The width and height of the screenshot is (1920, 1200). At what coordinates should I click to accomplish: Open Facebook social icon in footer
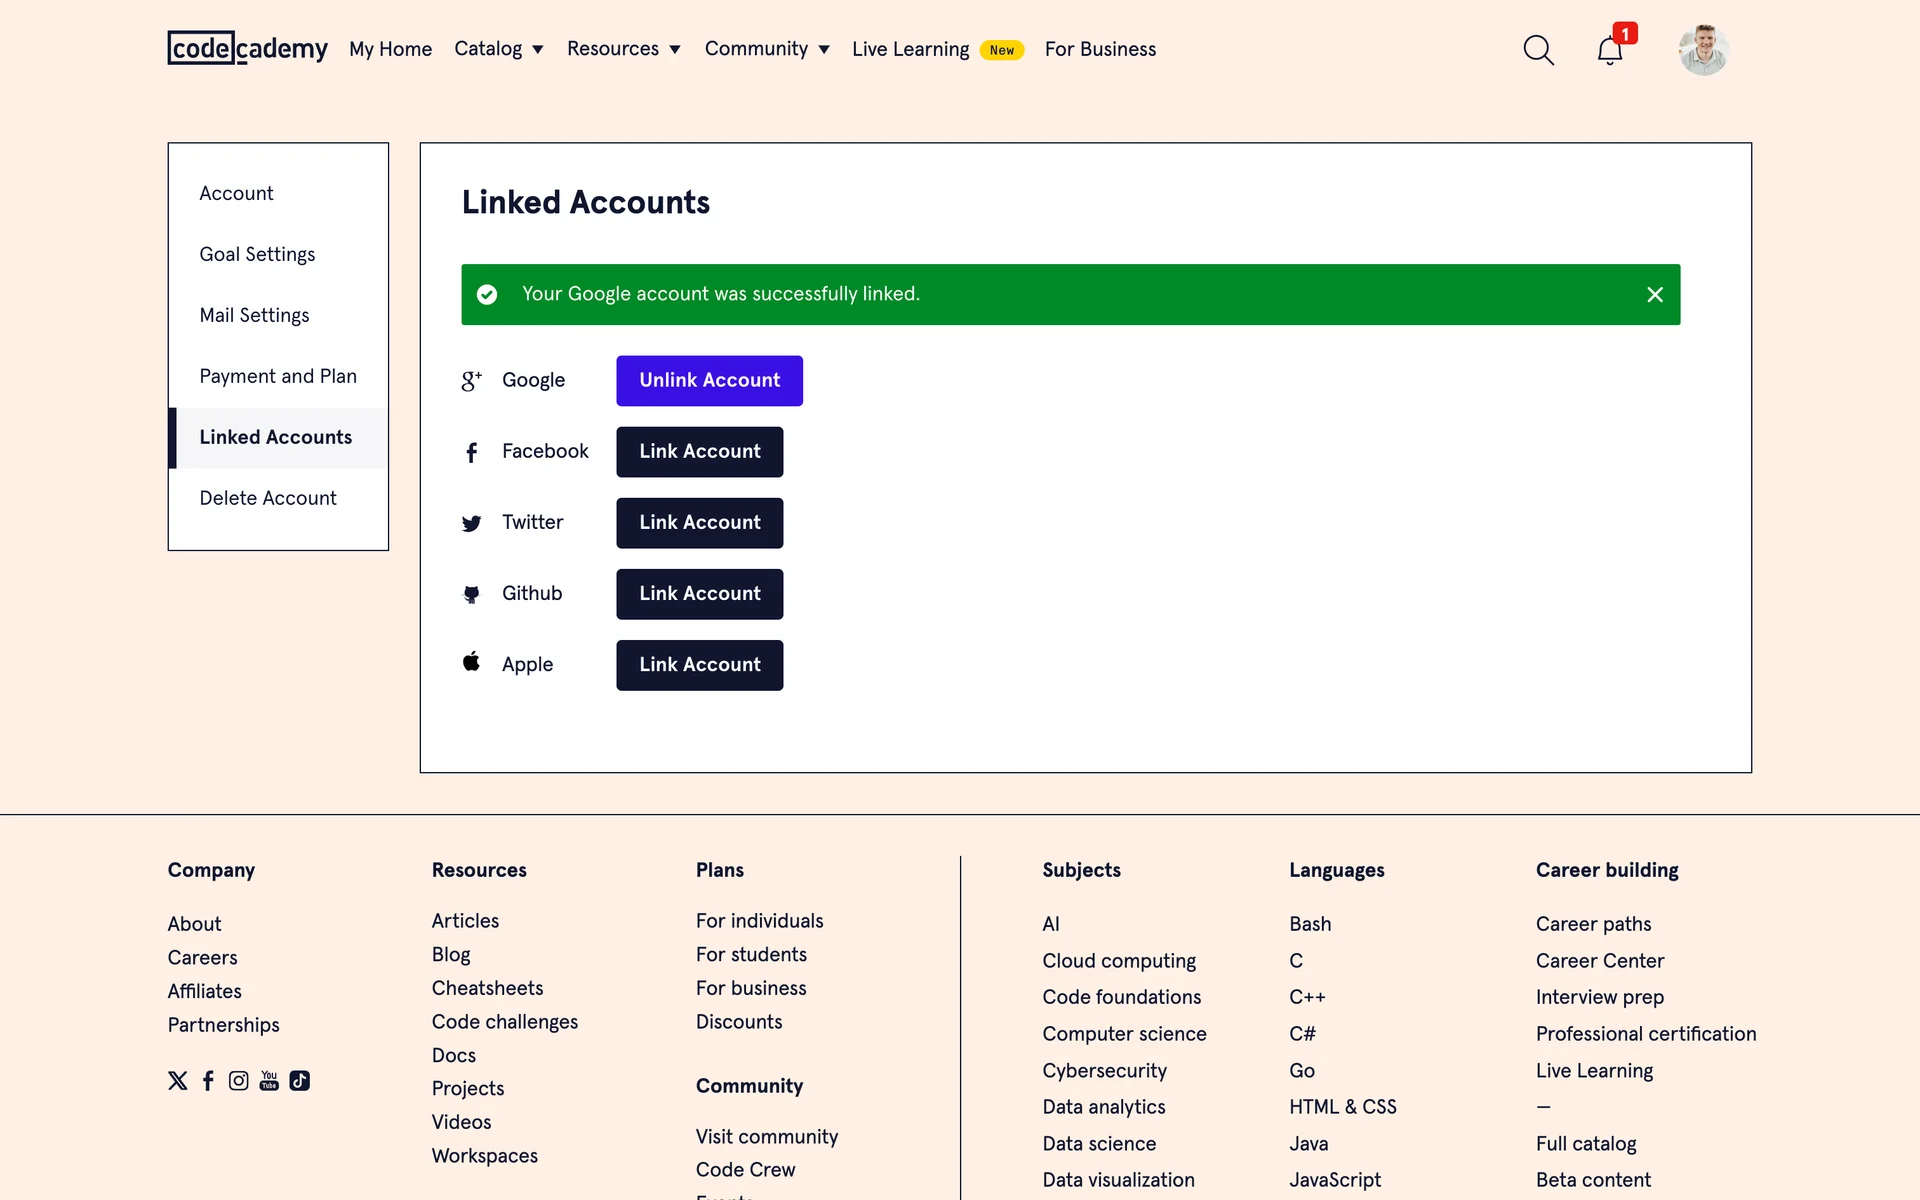tap(208, 1081)
